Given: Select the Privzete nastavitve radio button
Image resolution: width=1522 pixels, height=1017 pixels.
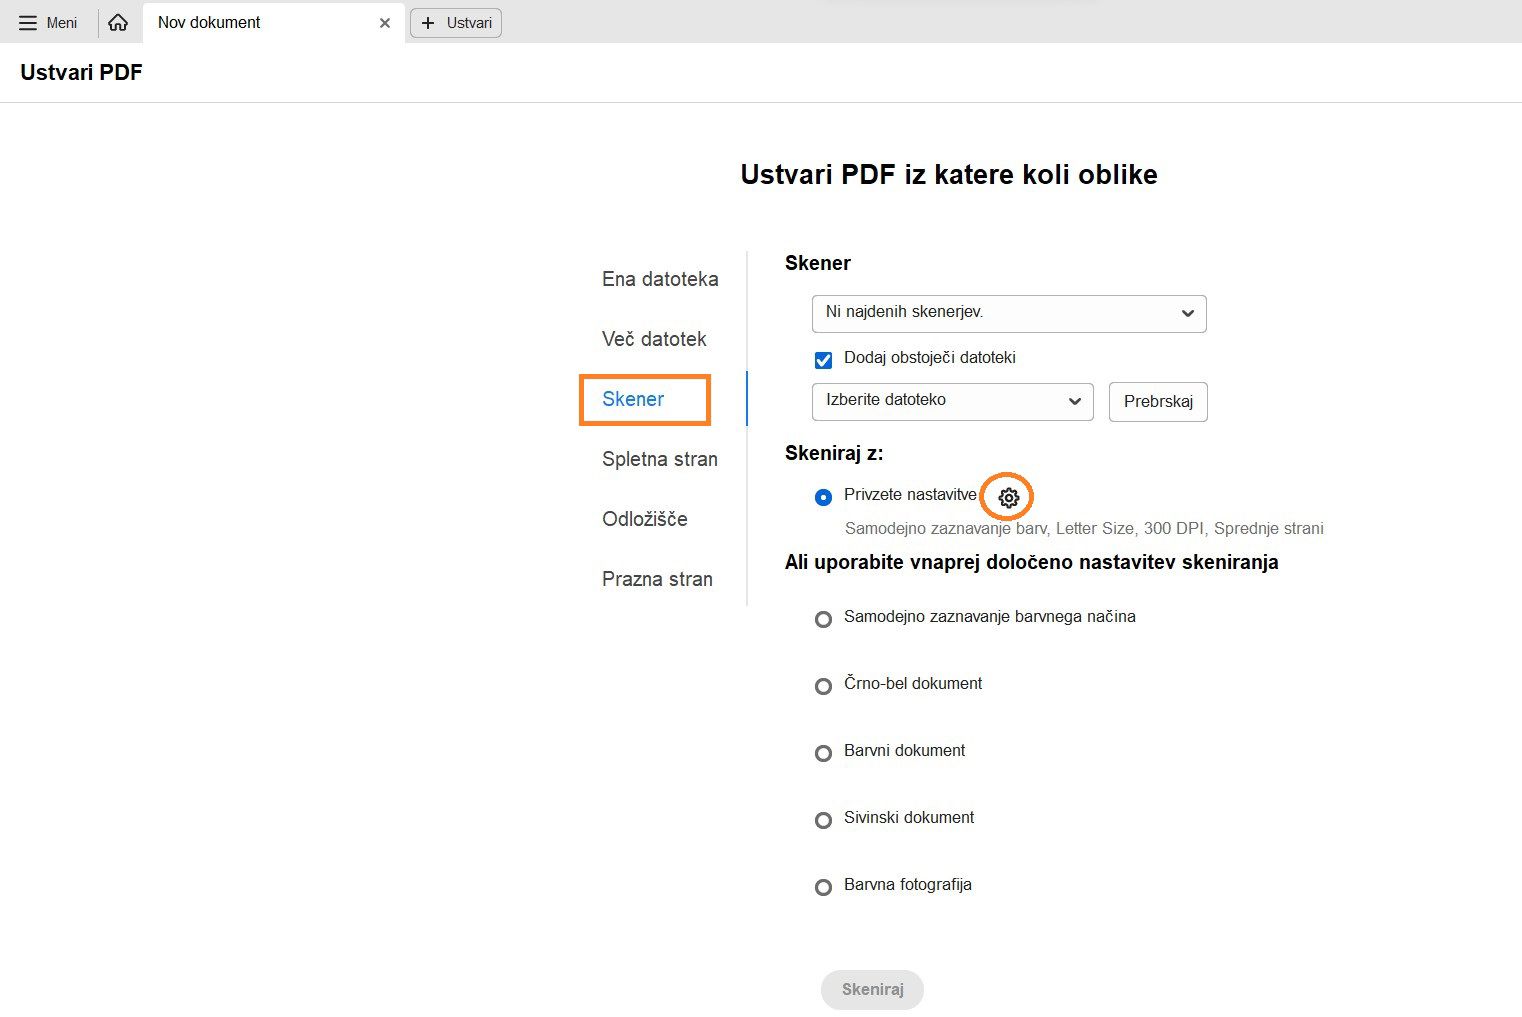Looking at the screenshot, I should pyautogui.click(x=822, y=496).
